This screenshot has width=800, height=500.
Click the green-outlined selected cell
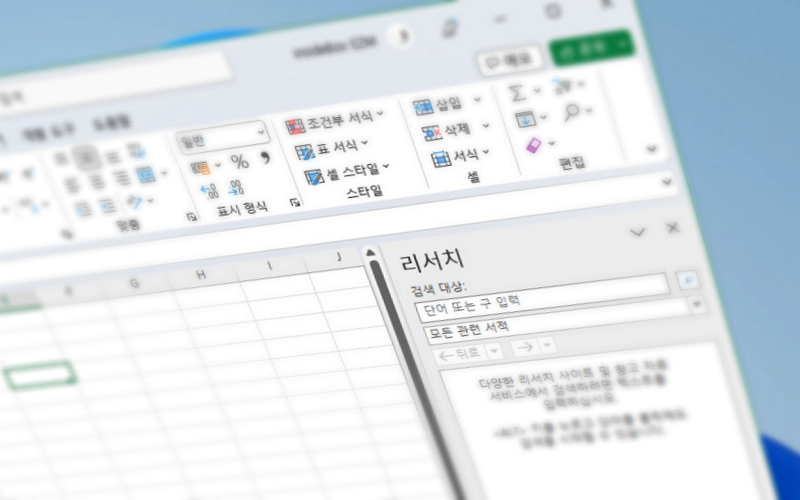(x=40, y=376)
